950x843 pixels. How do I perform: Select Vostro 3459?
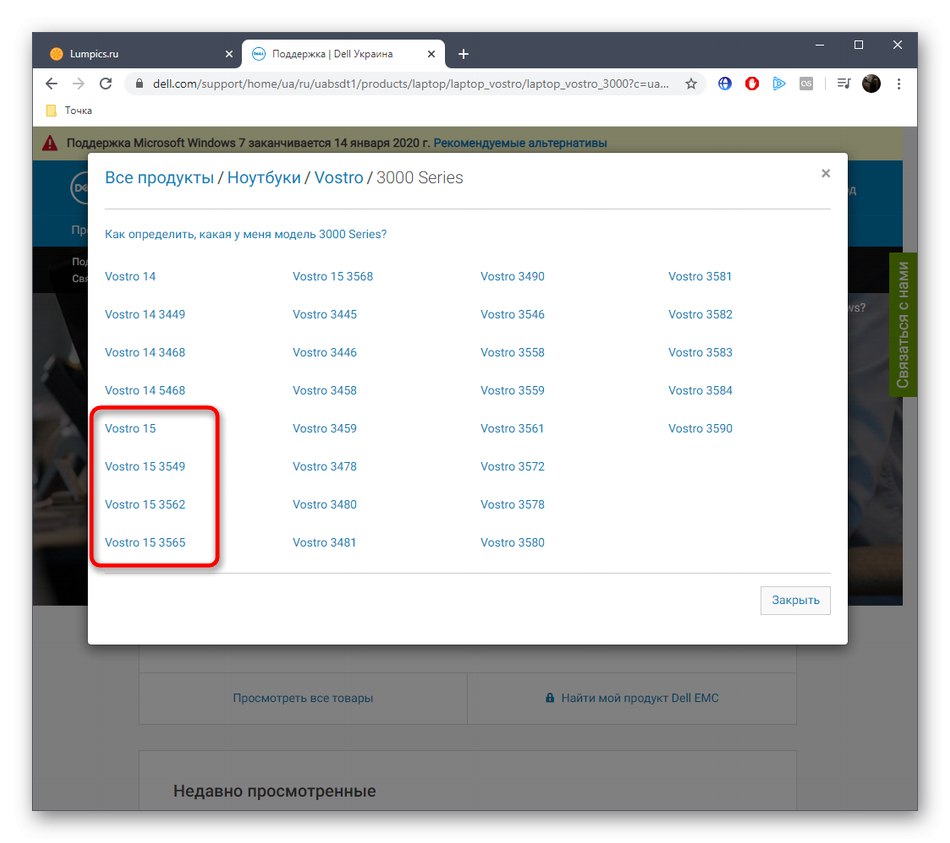pyautogui.click(x=325, y=428)
